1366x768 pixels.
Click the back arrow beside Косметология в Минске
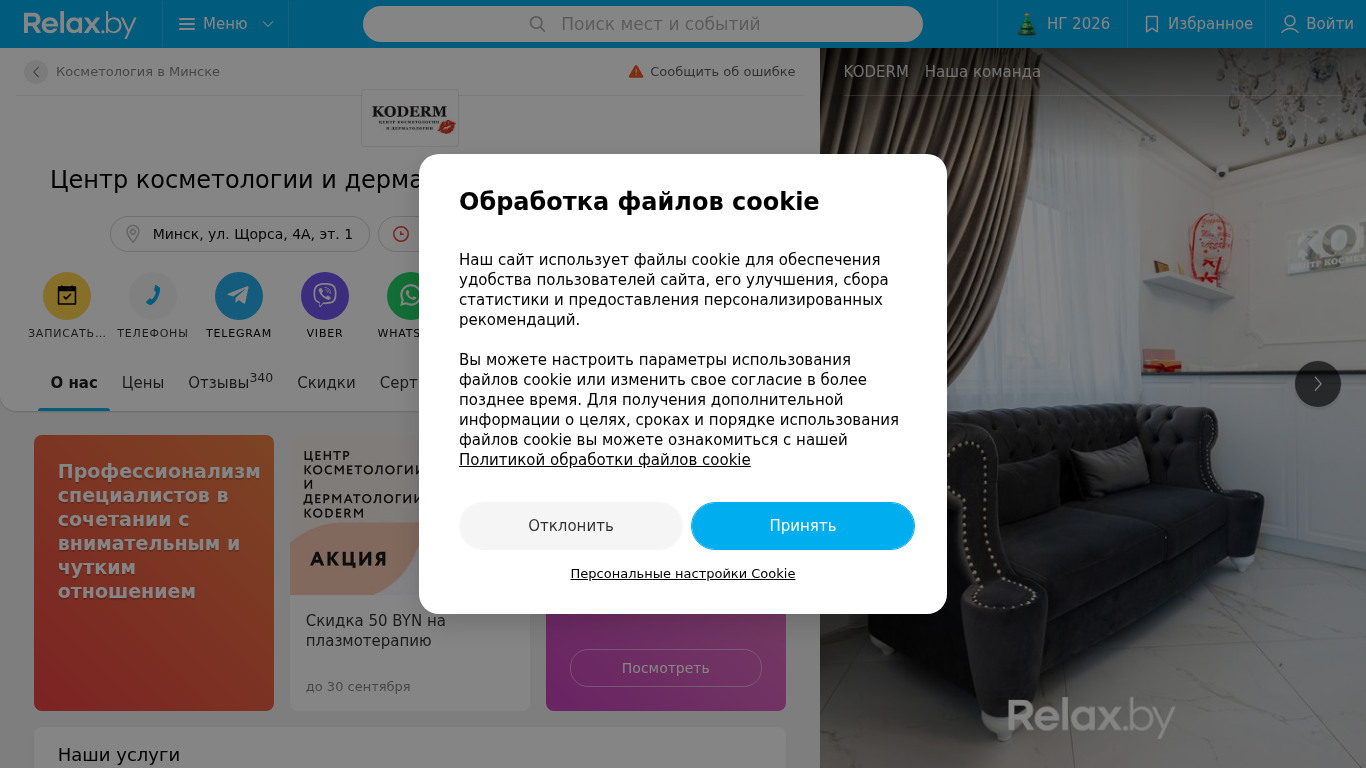36,72
